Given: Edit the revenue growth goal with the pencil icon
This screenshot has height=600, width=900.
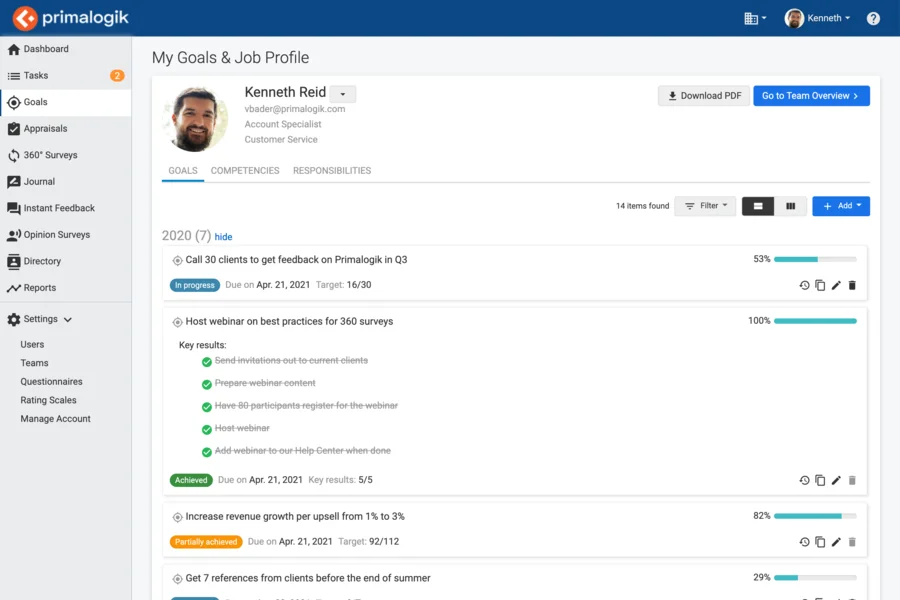Looking at the screenshot, I should pyautogui.click(x=836, y=541).
